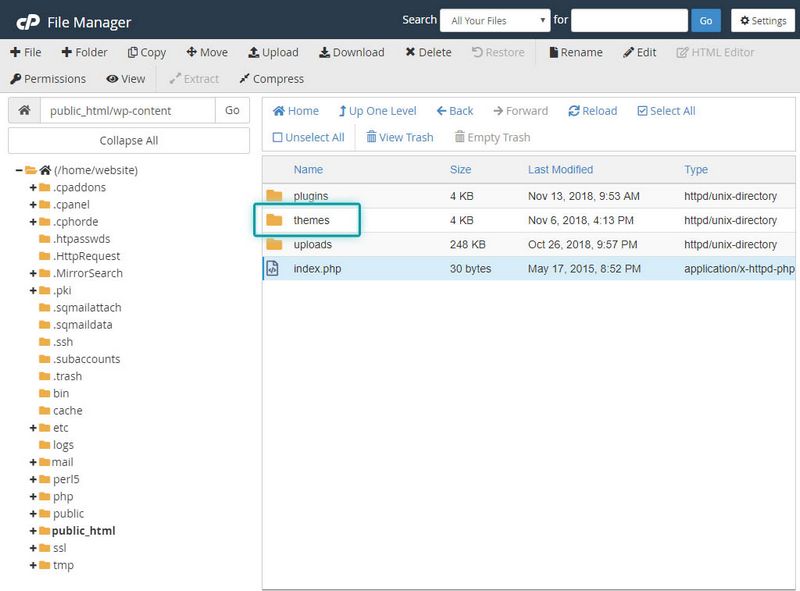Click Collapse All button

pyautogui.click(x=129, y=140)
